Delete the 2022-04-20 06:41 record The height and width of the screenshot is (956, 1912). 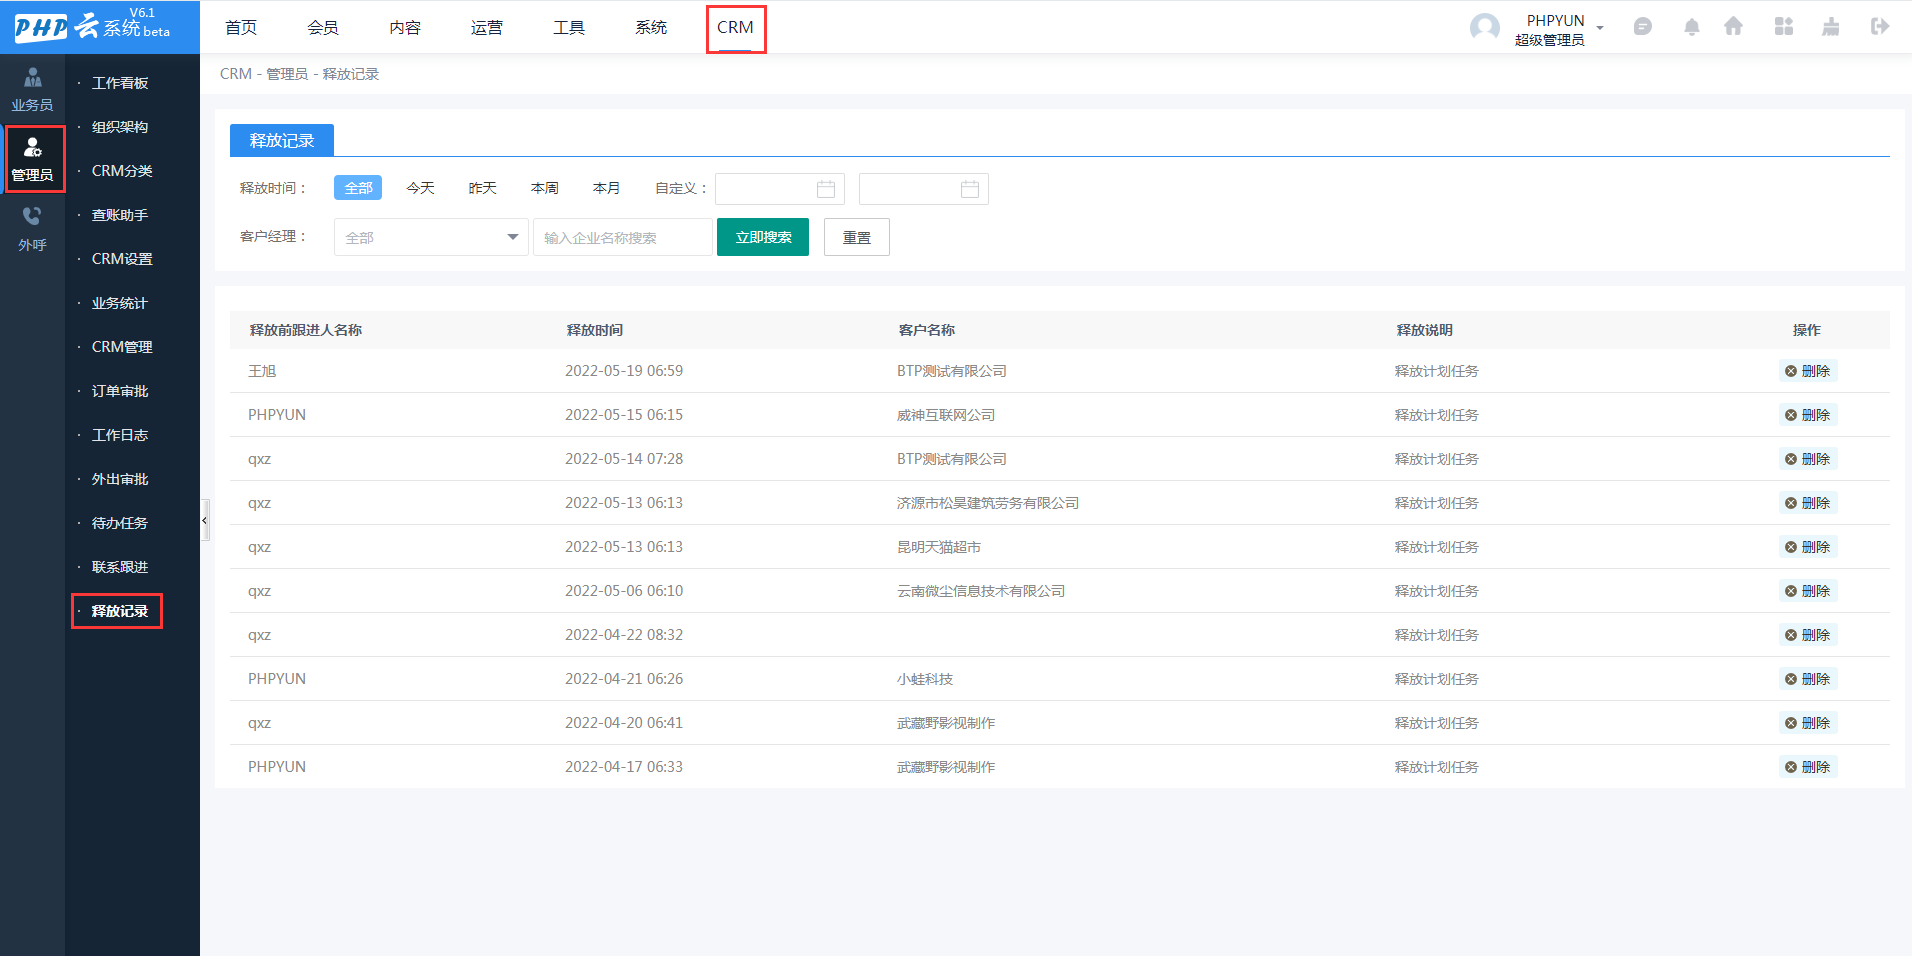coord(1808,723)
